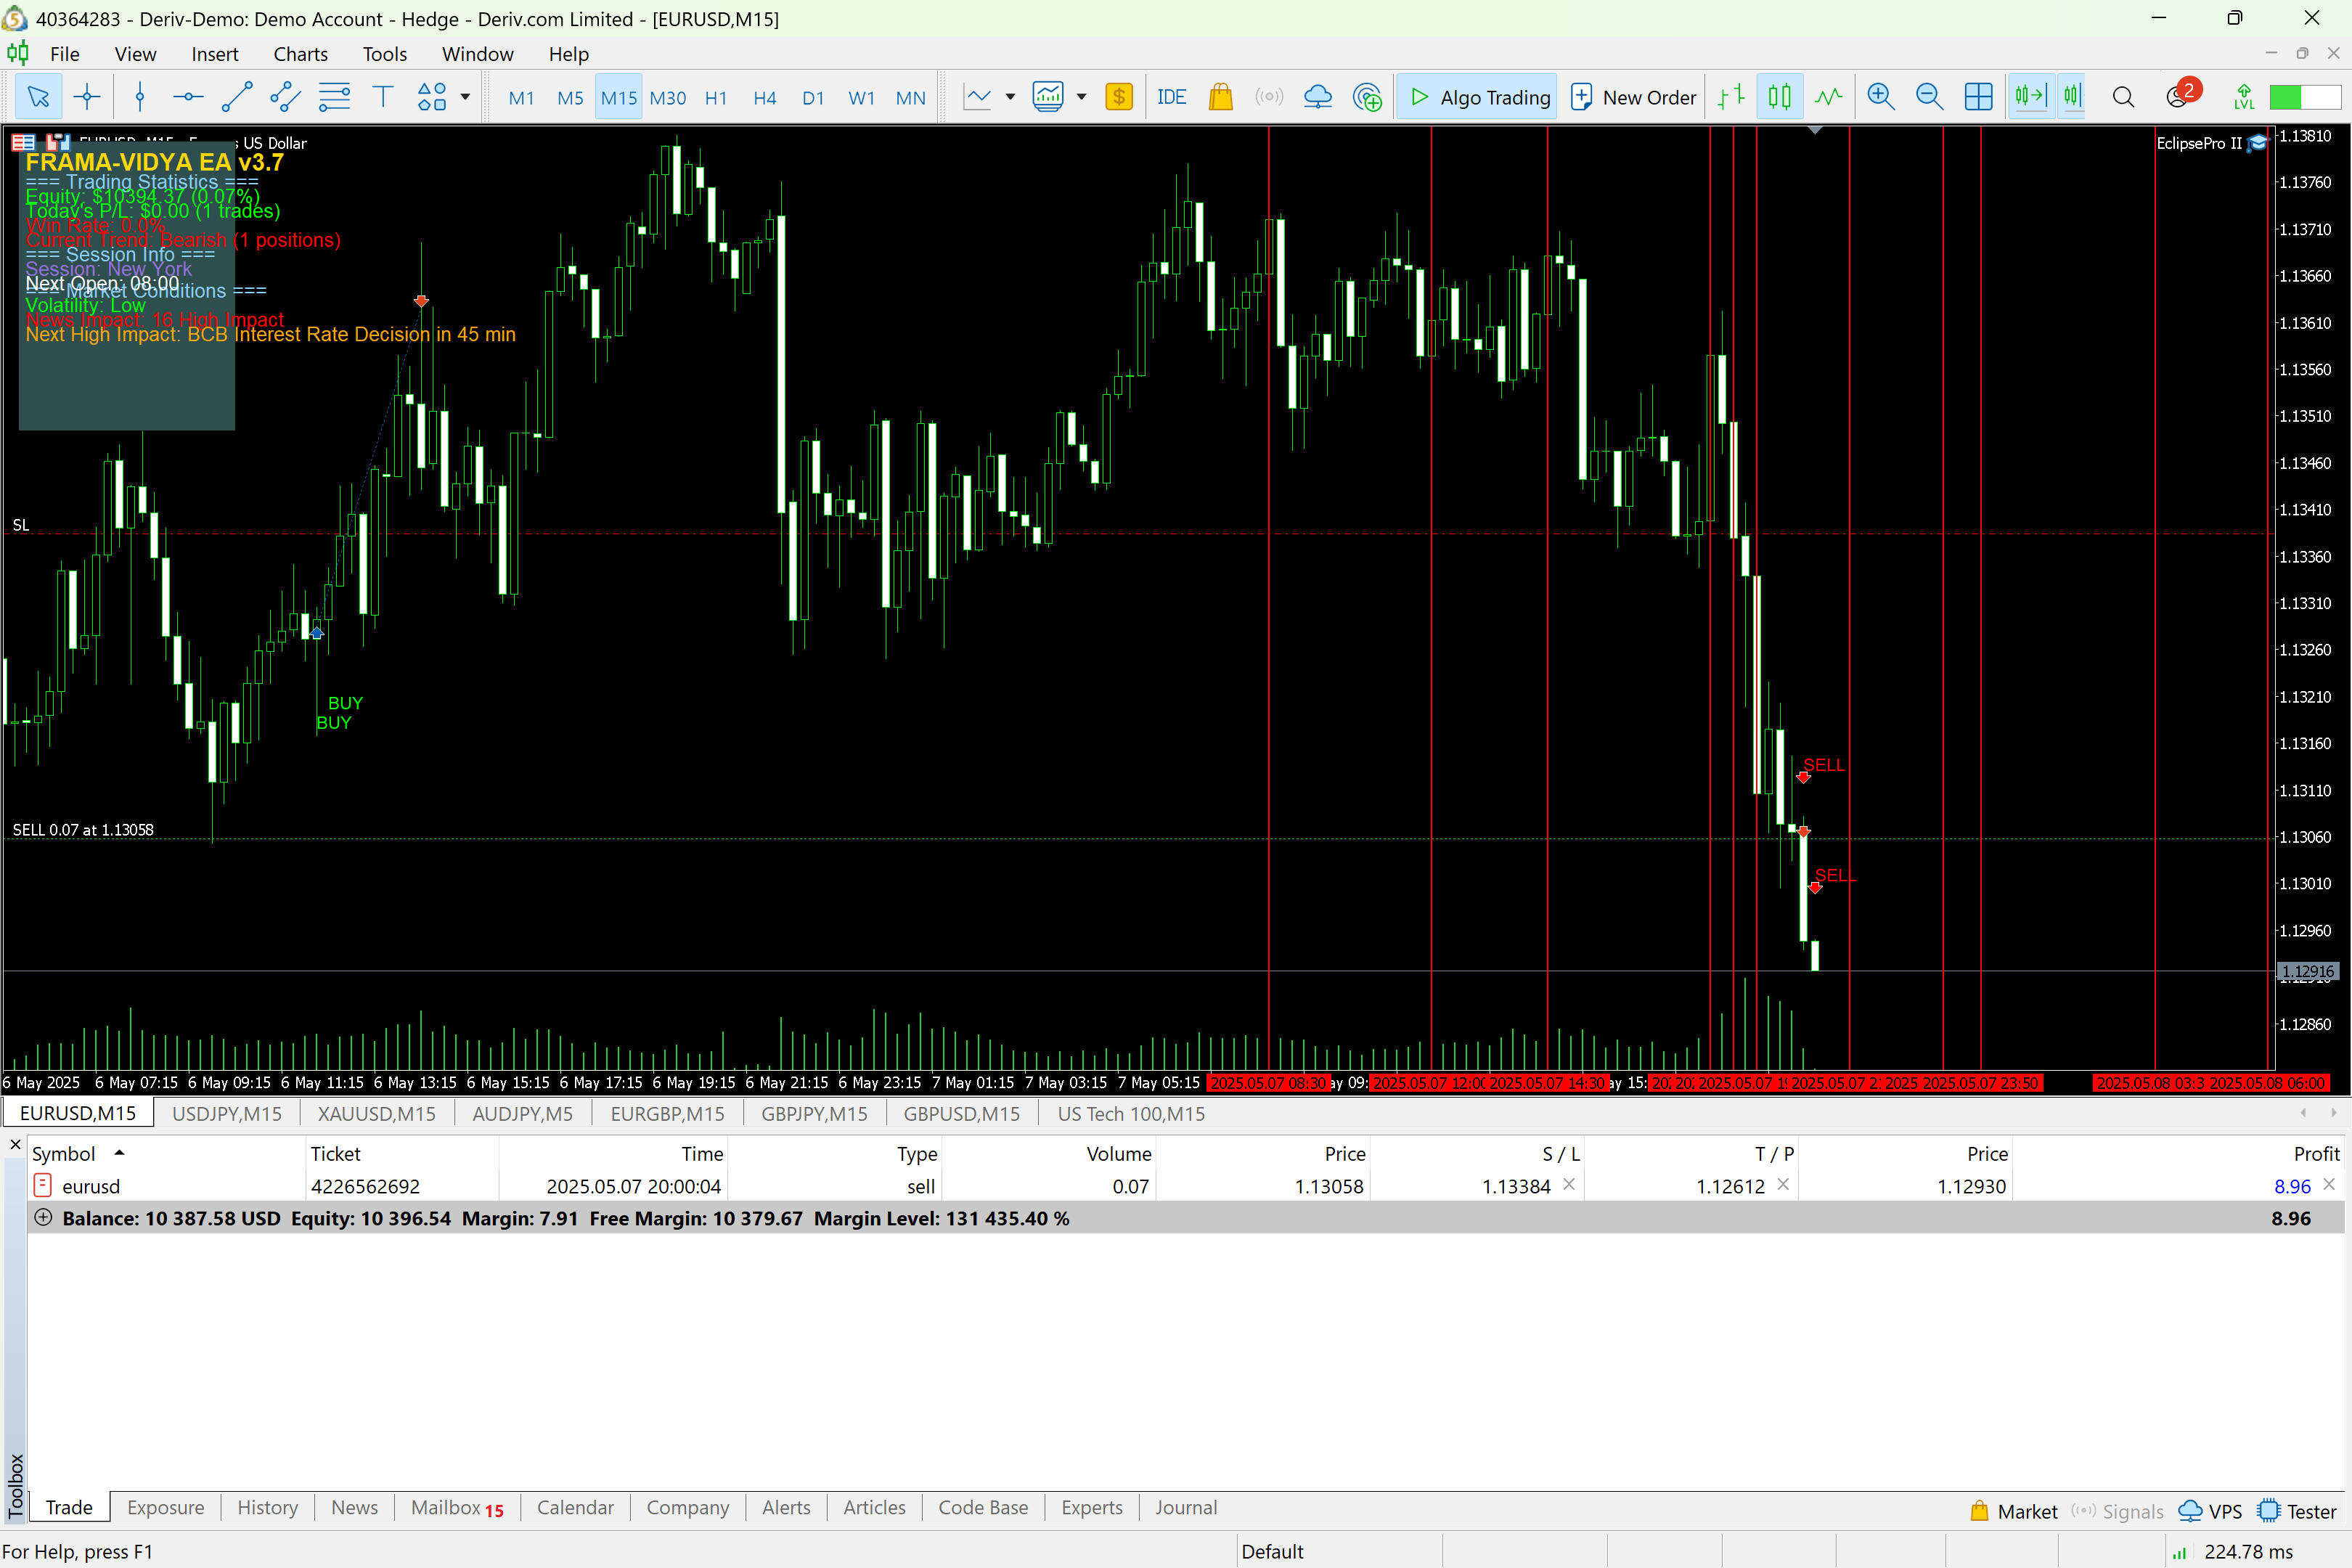Close the Toolbox panel
This screenshot has height=1568, width=2352.
click(15, 1144)
